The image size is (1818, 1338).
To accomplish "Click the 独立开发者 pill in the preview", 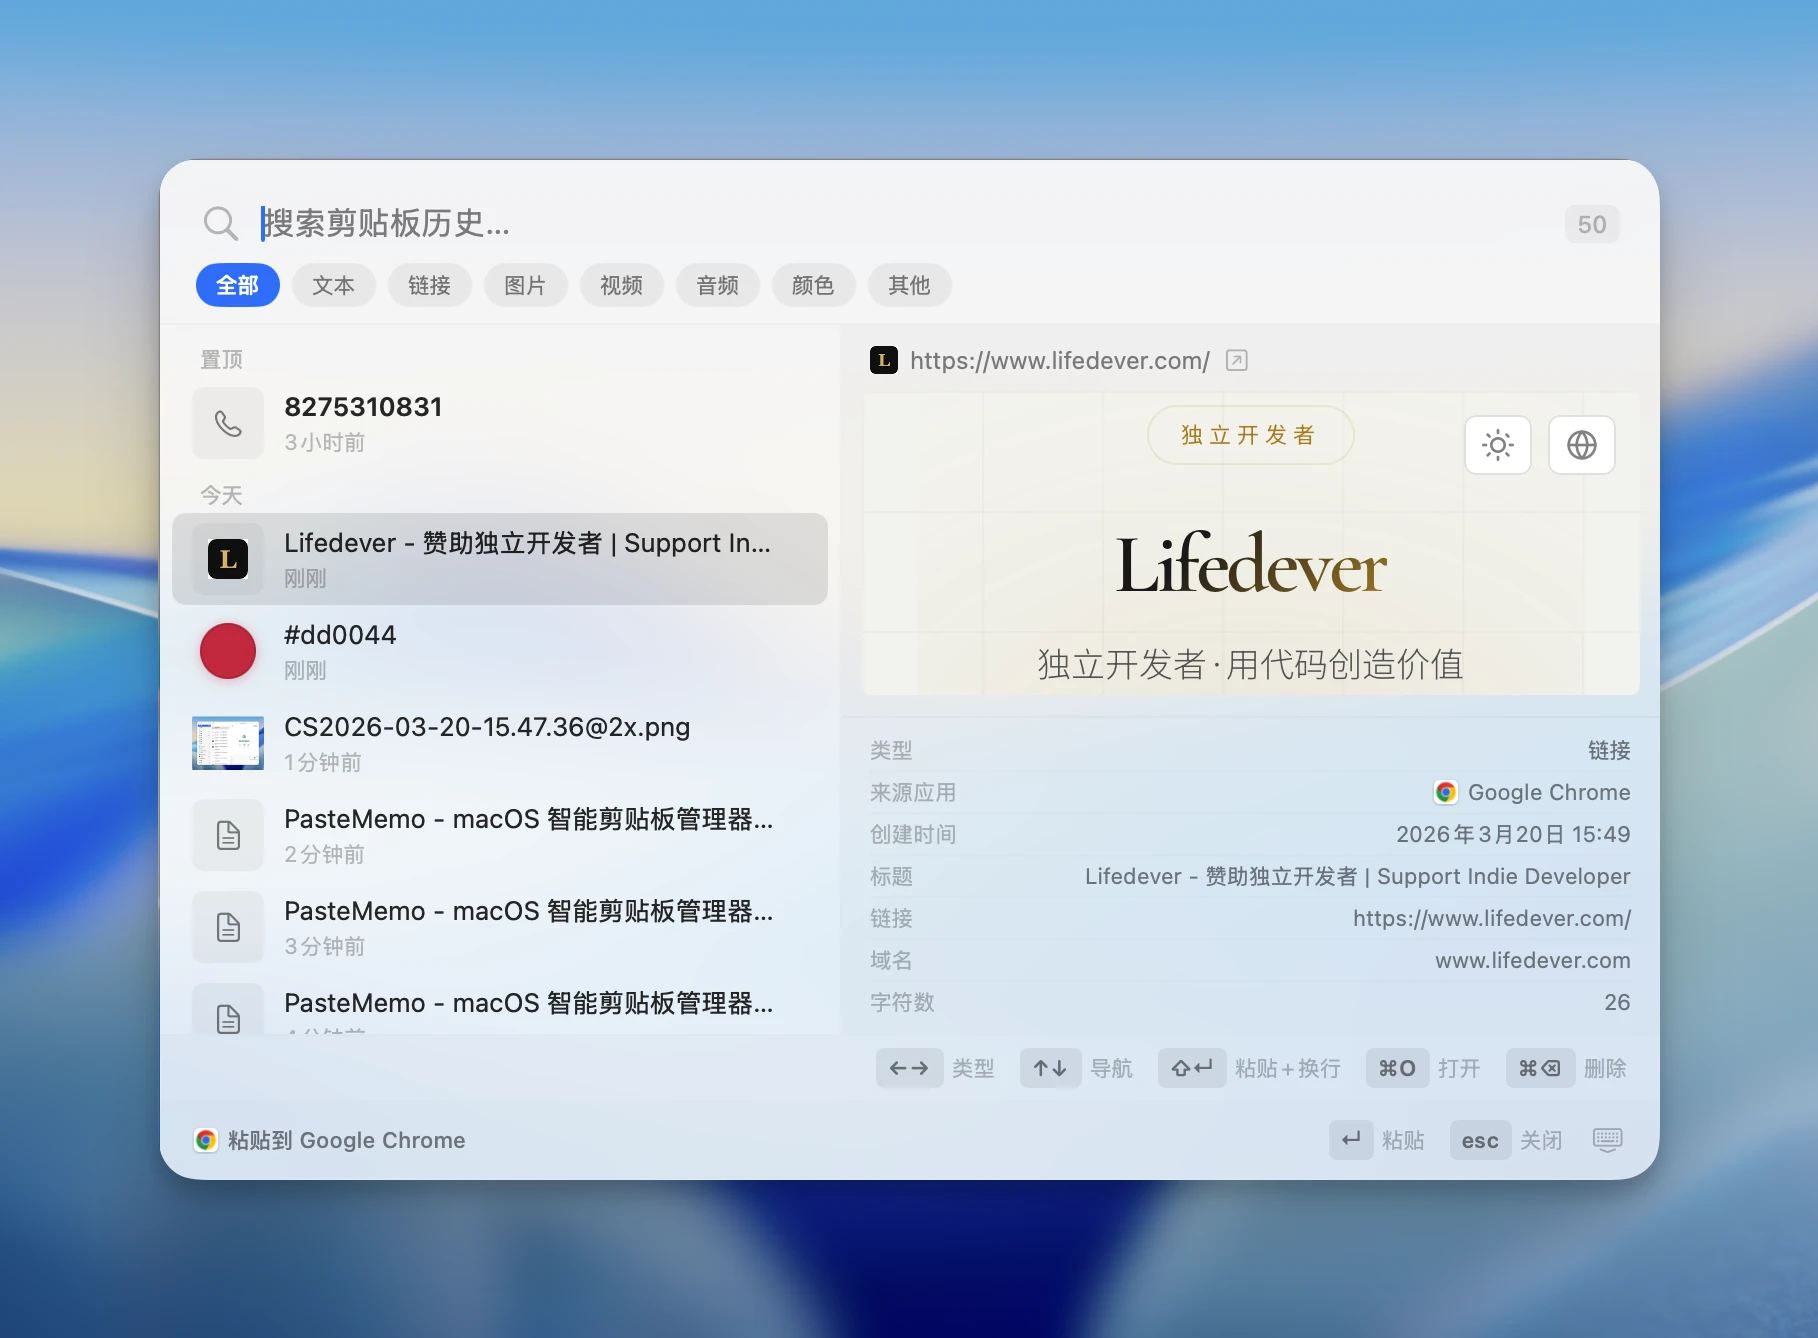I will click(1250, 435).
